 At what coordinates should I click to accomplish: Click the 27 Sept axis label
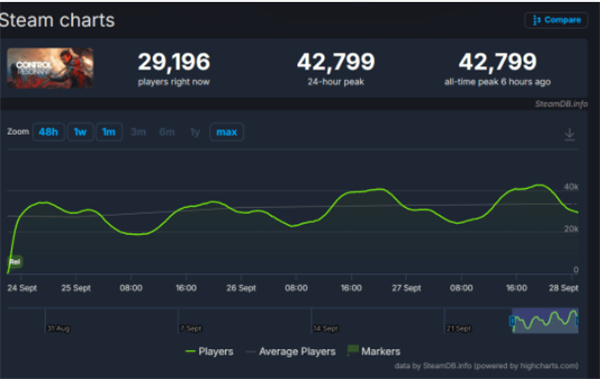pos(406,288)
